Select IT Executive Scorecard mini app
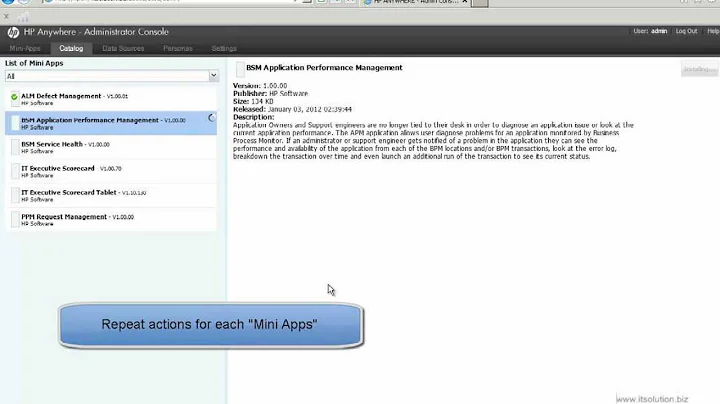 (x=111, y=172)
